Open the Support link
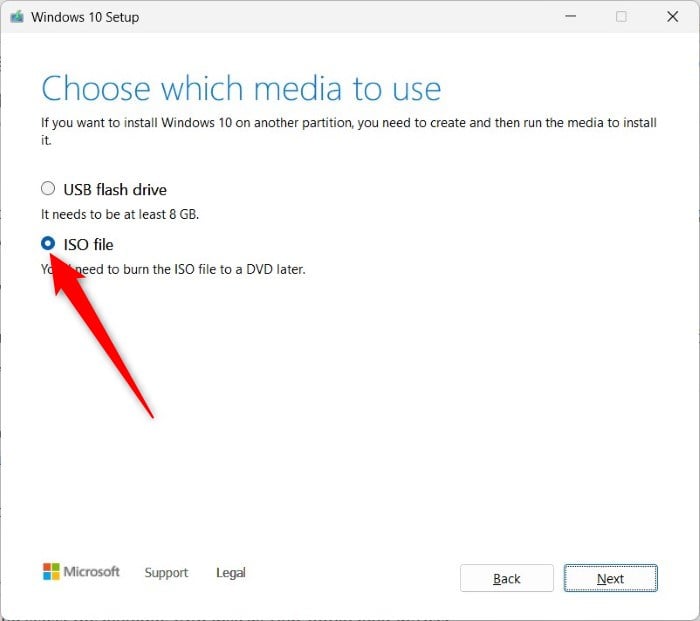 coord(166,572)
